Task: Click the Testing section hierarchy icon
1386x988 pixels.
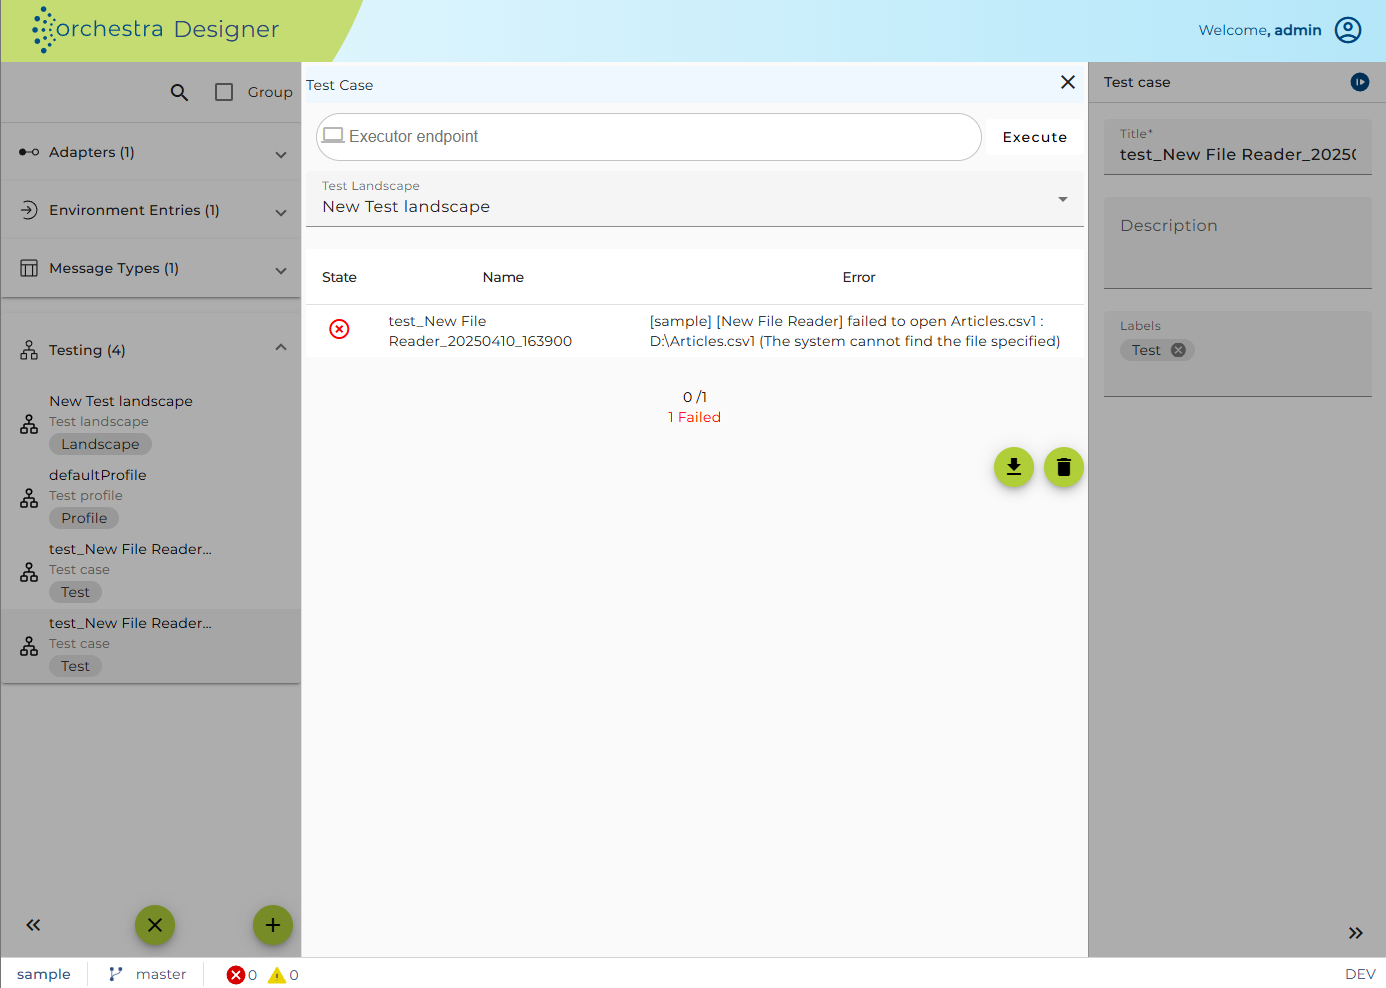Action: [x=29, y=350]
